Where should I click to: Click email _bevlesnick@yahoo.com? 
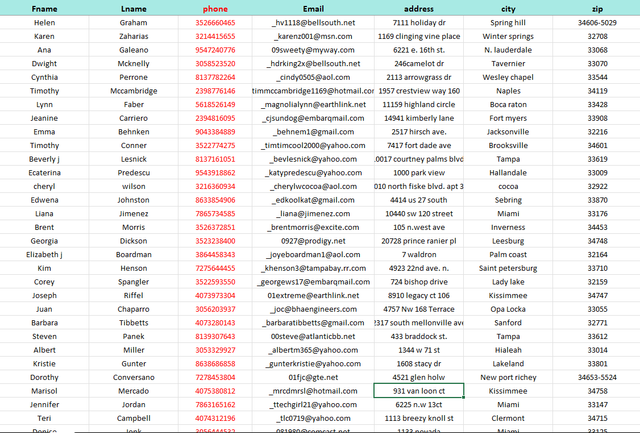pos(313,159)
